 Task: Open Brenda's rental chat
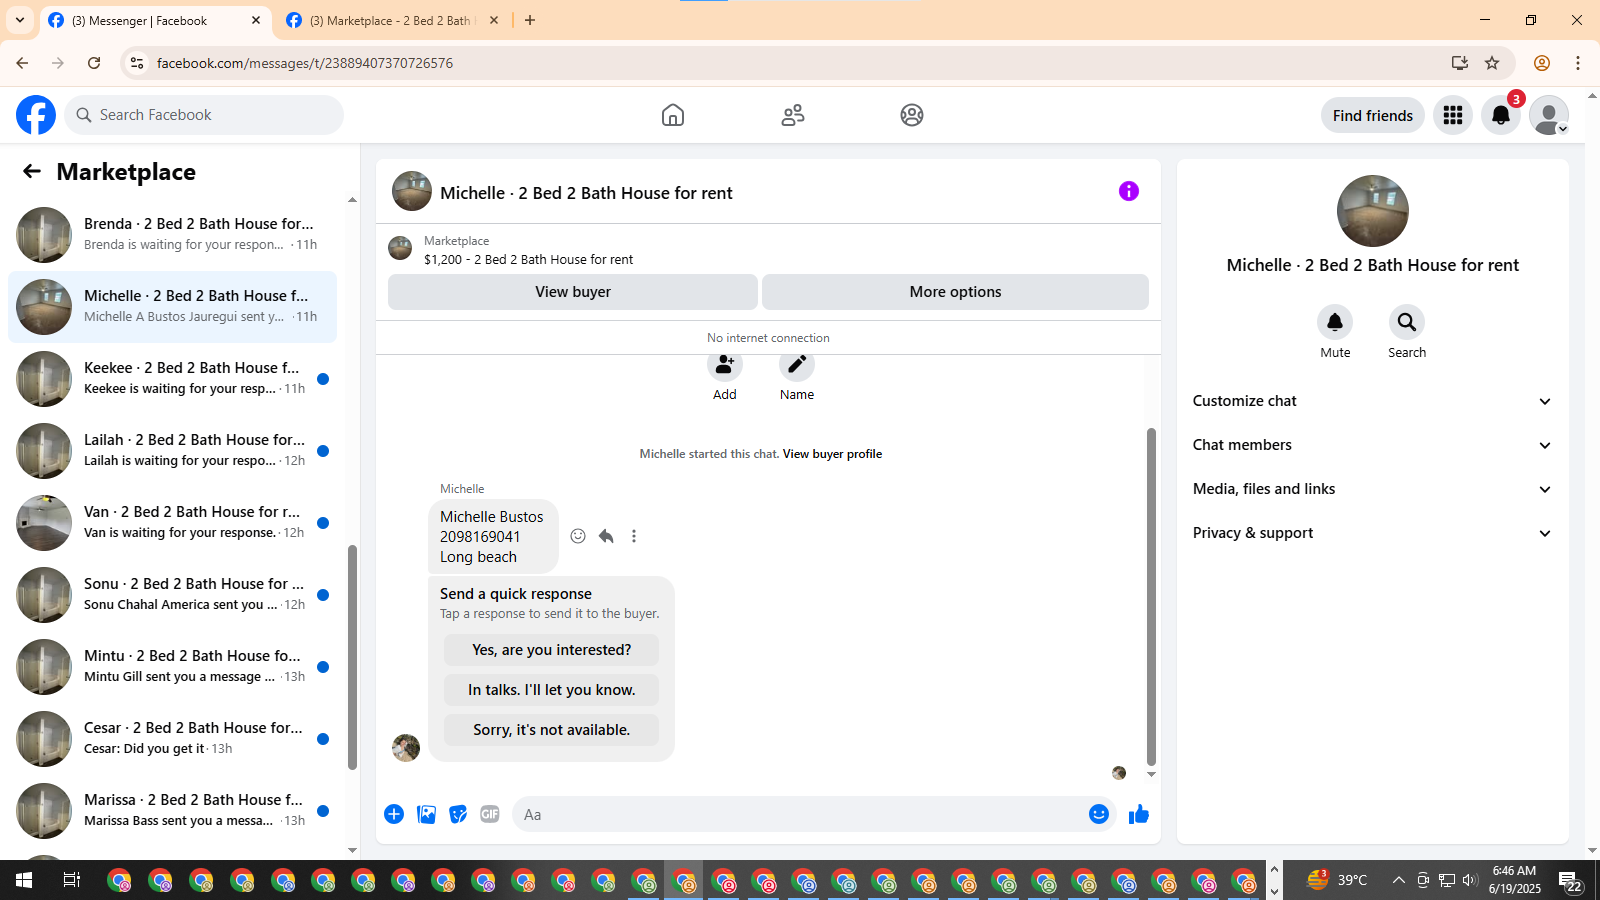(172, 234)
